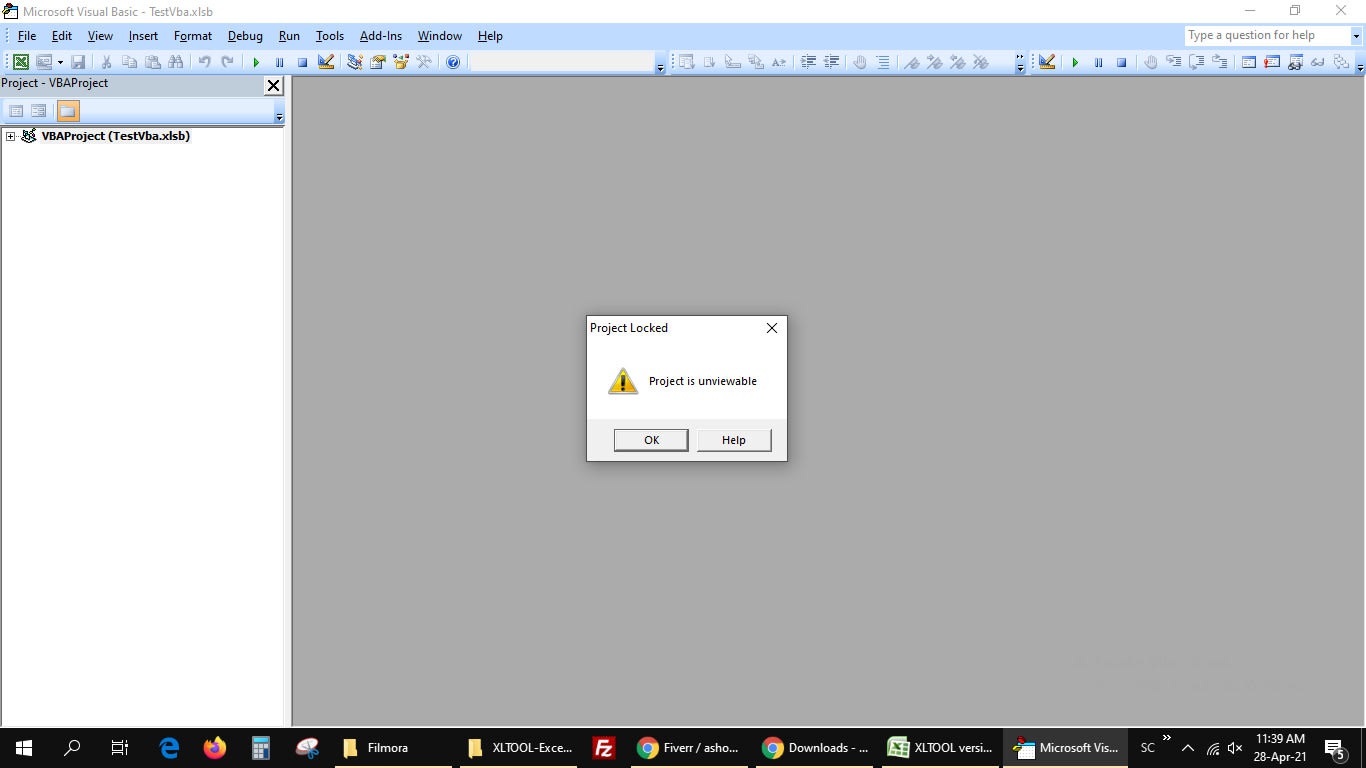Screen dimensions: 1366x768
Task: Click the blue Help question mark icon
Action: point(453,62)
